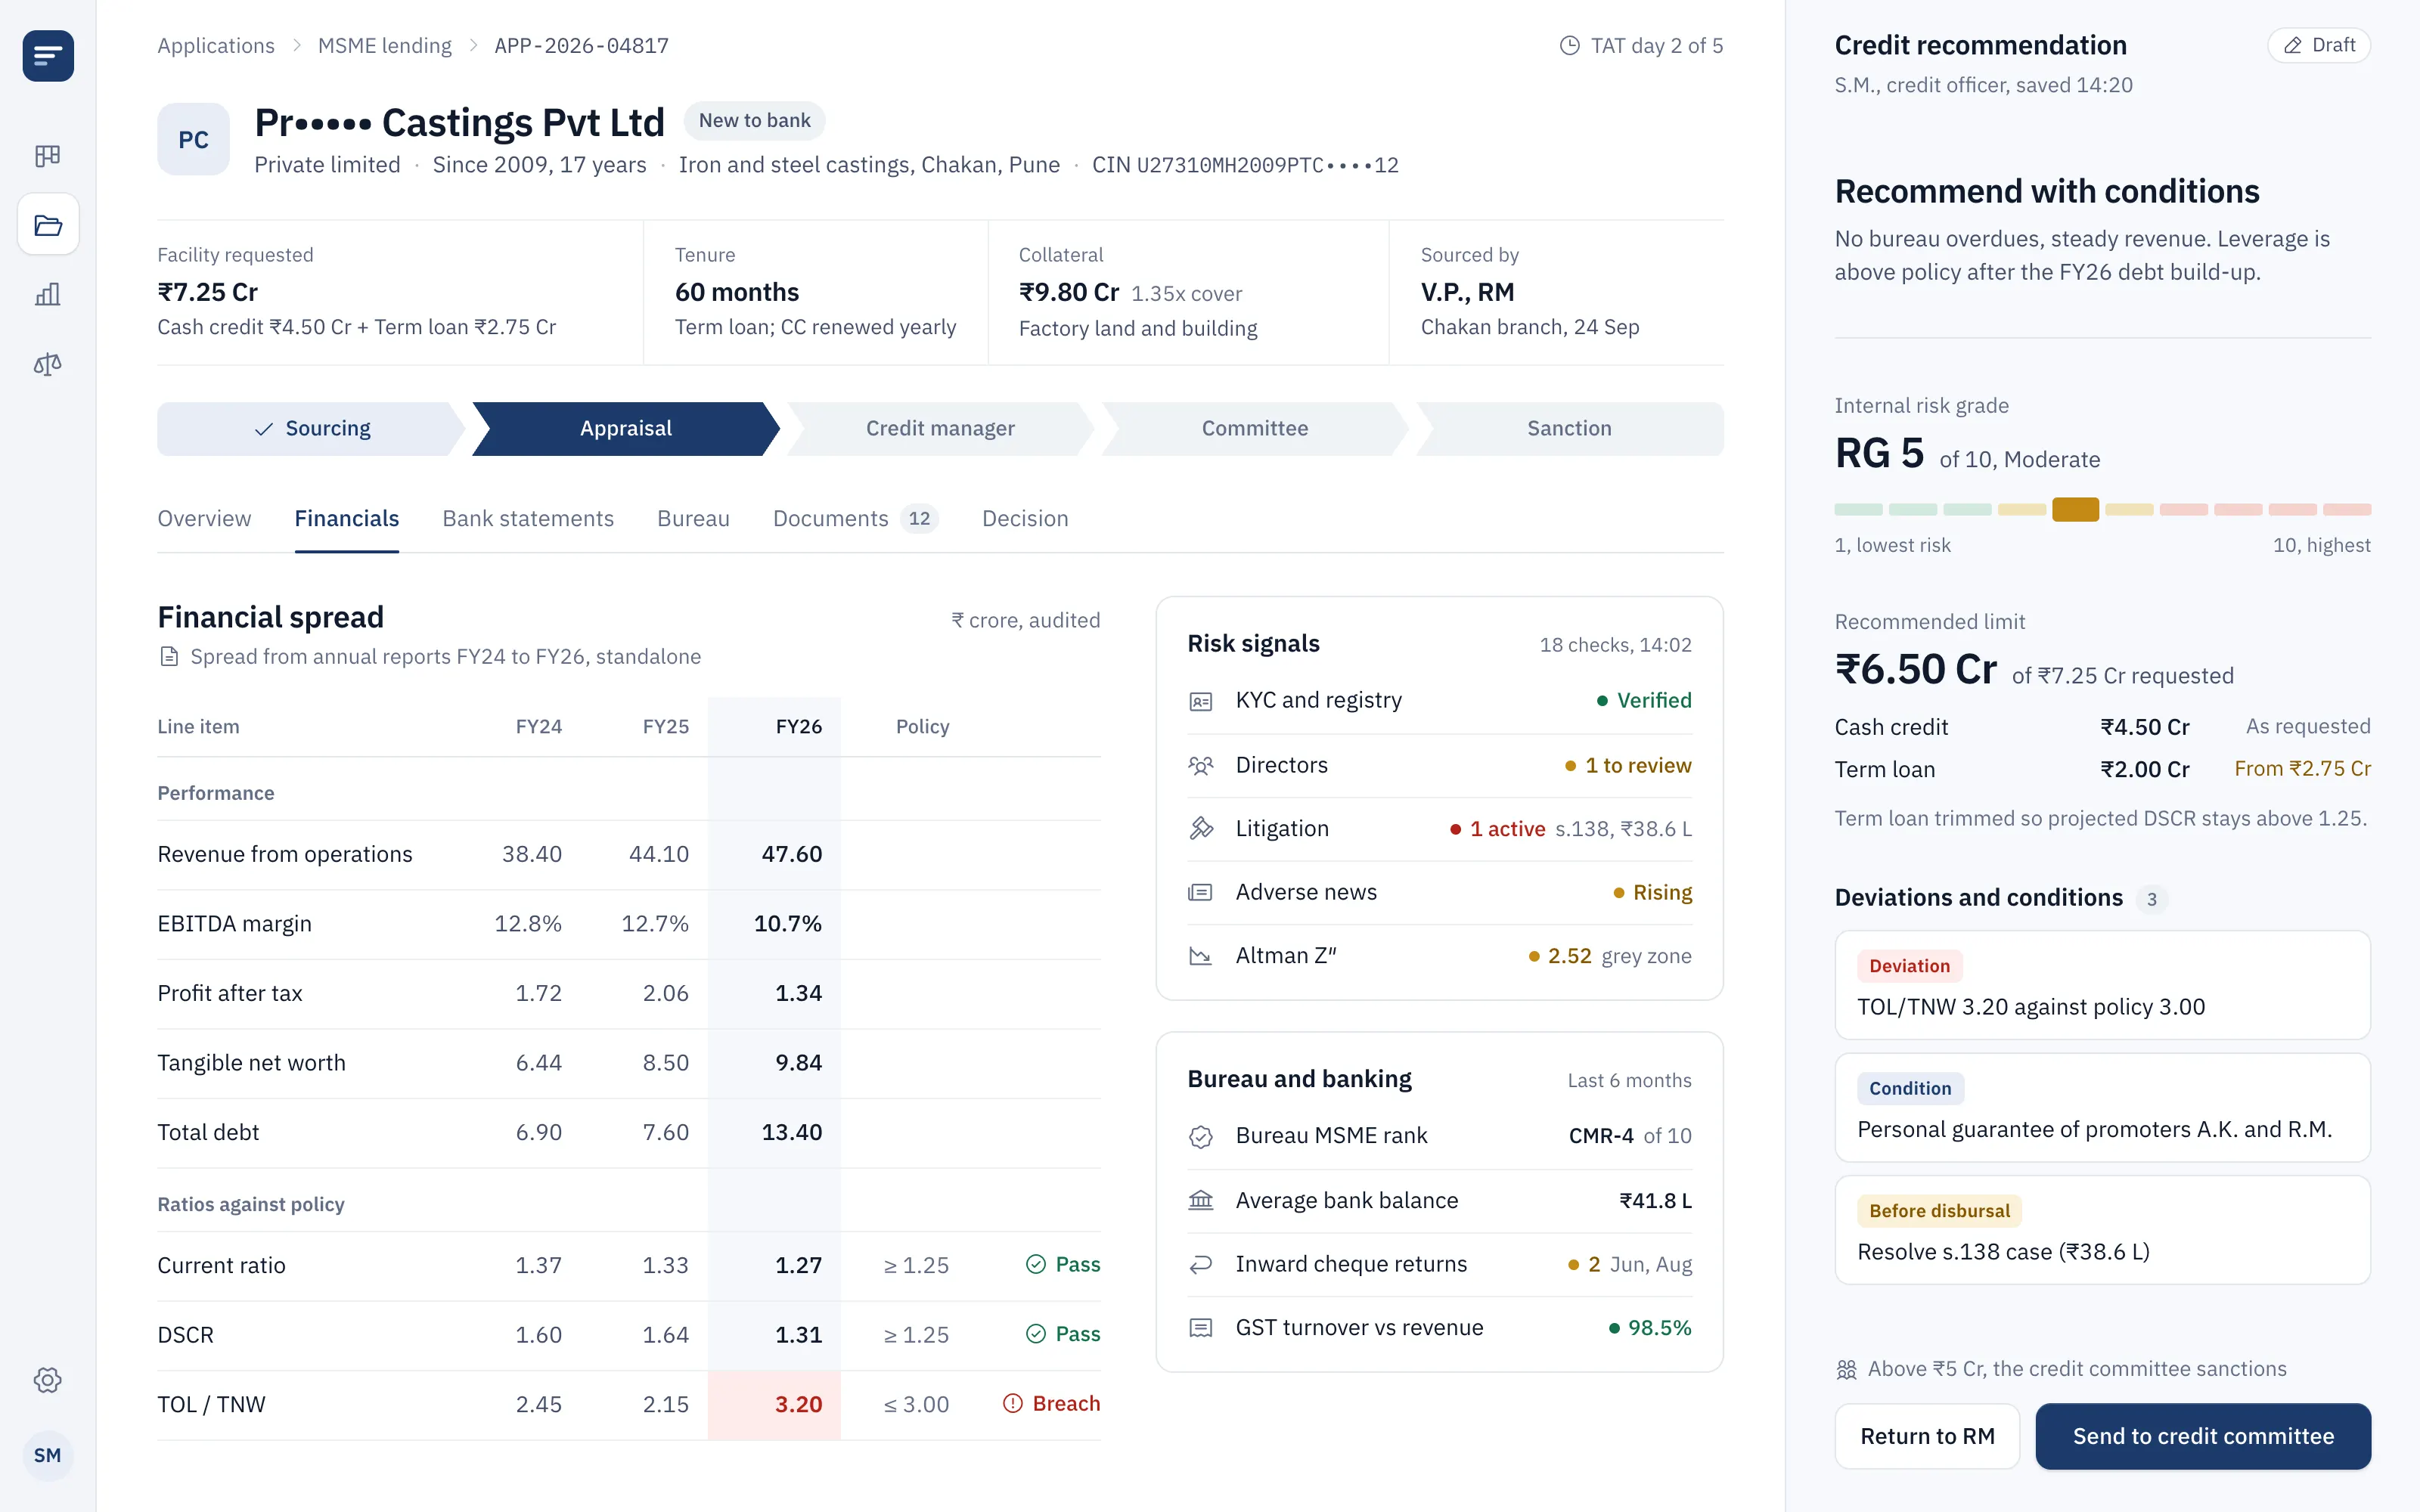Click the Inward cheque returns arrow icon
Viewport: 2420px width, 1512px height.
[1200, 1264]
